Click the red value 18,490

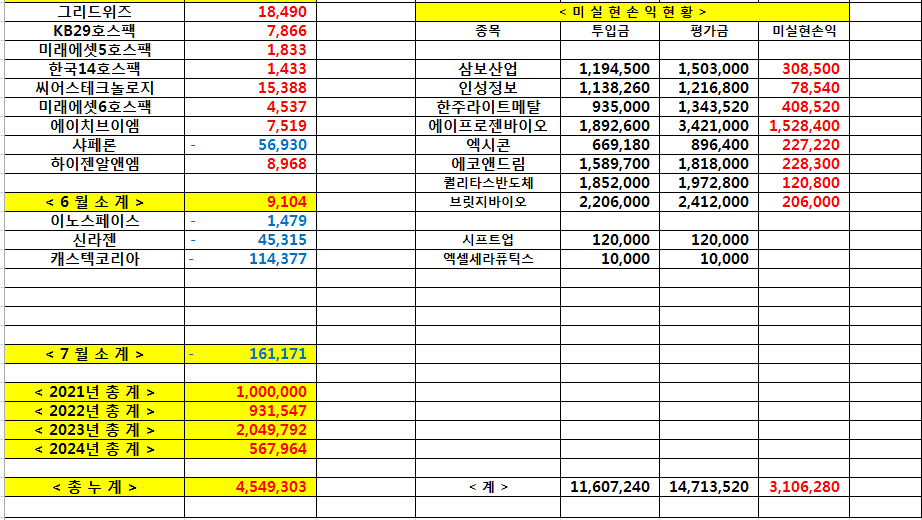[x=282, y=12]
